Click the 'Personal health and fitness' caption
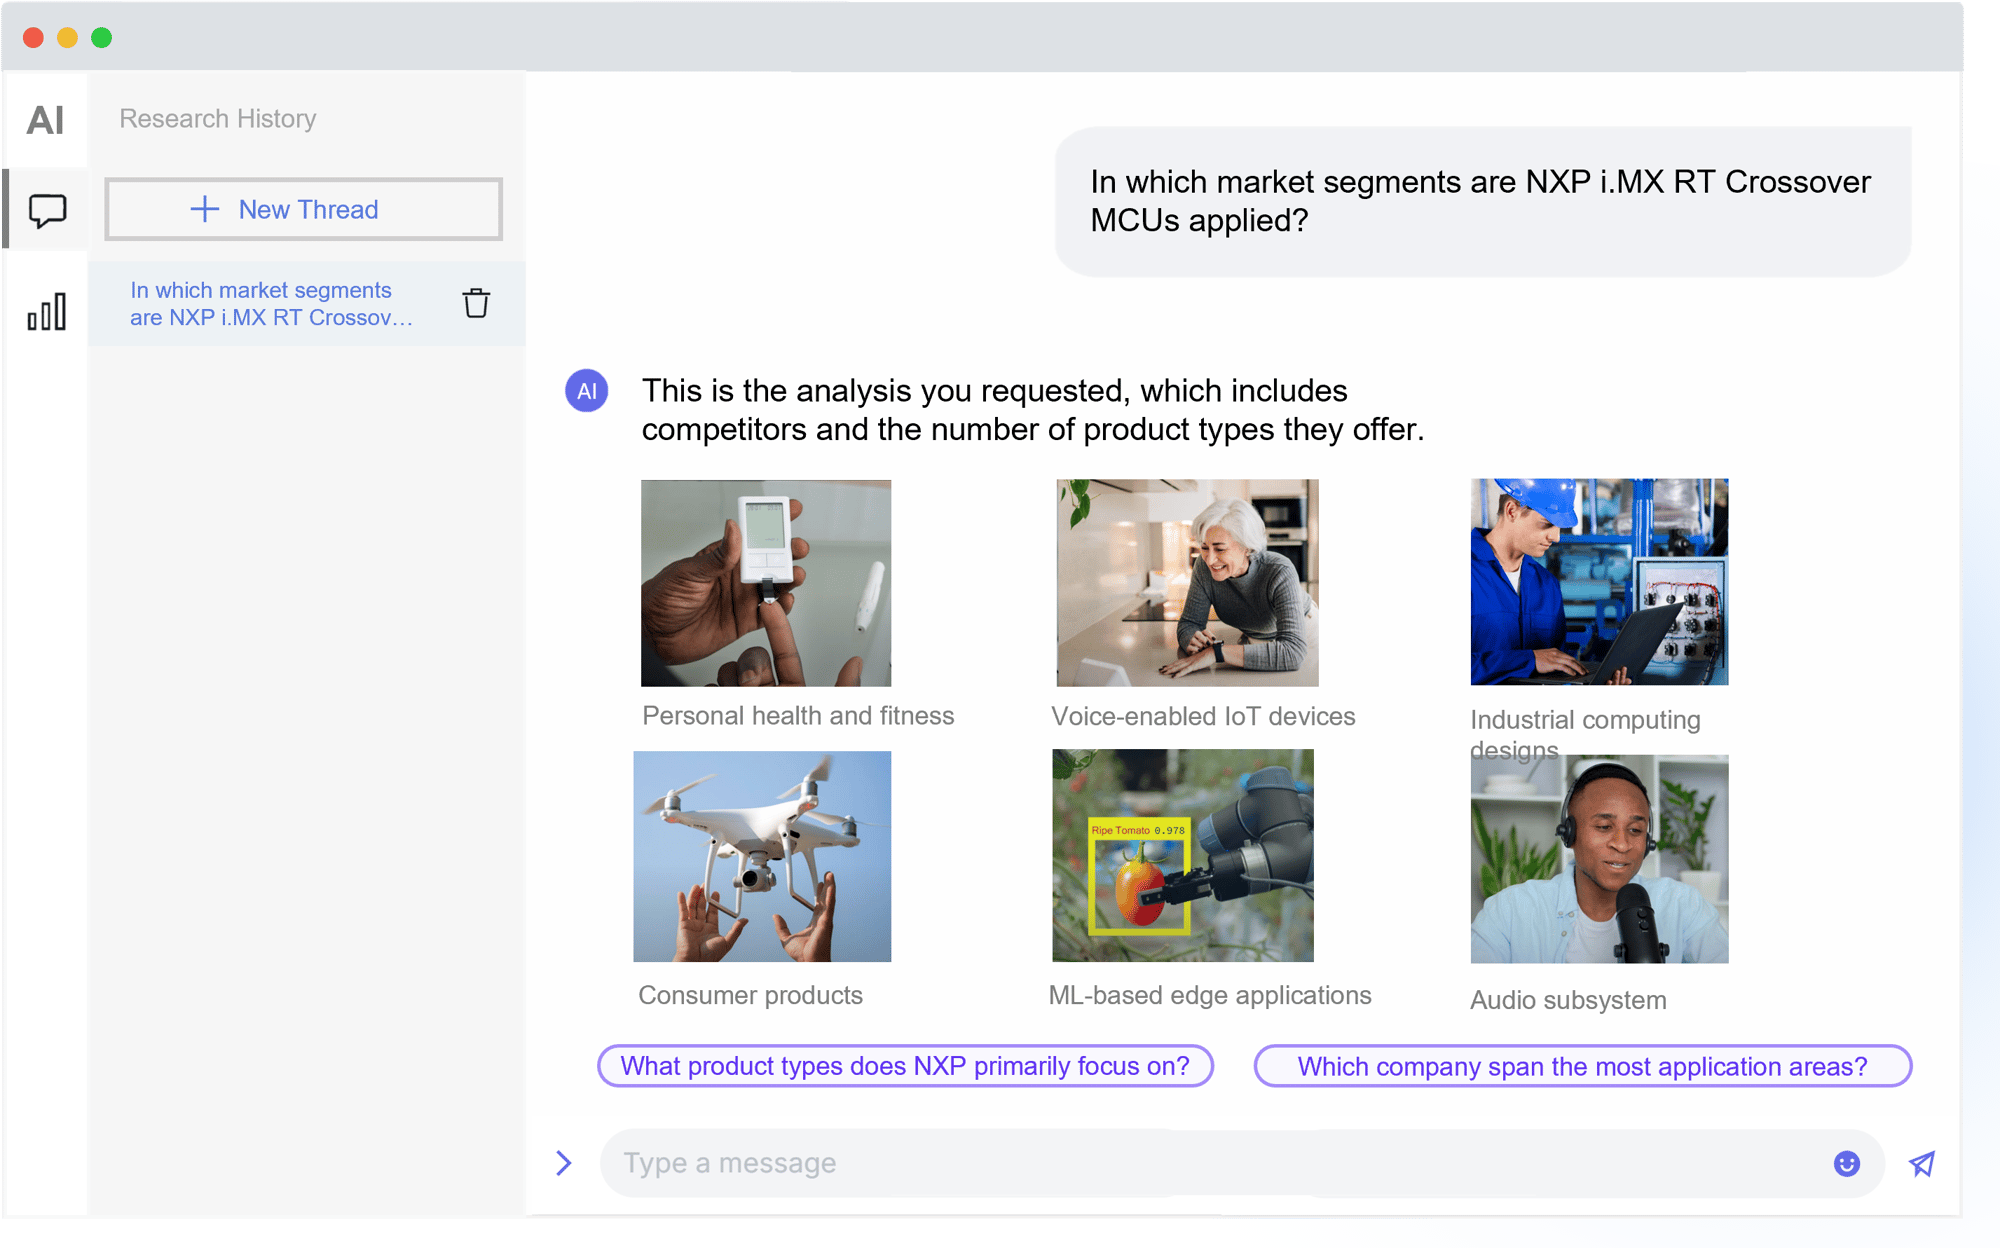Viewport: 2000px width, 1248px height. click(798, 716)
